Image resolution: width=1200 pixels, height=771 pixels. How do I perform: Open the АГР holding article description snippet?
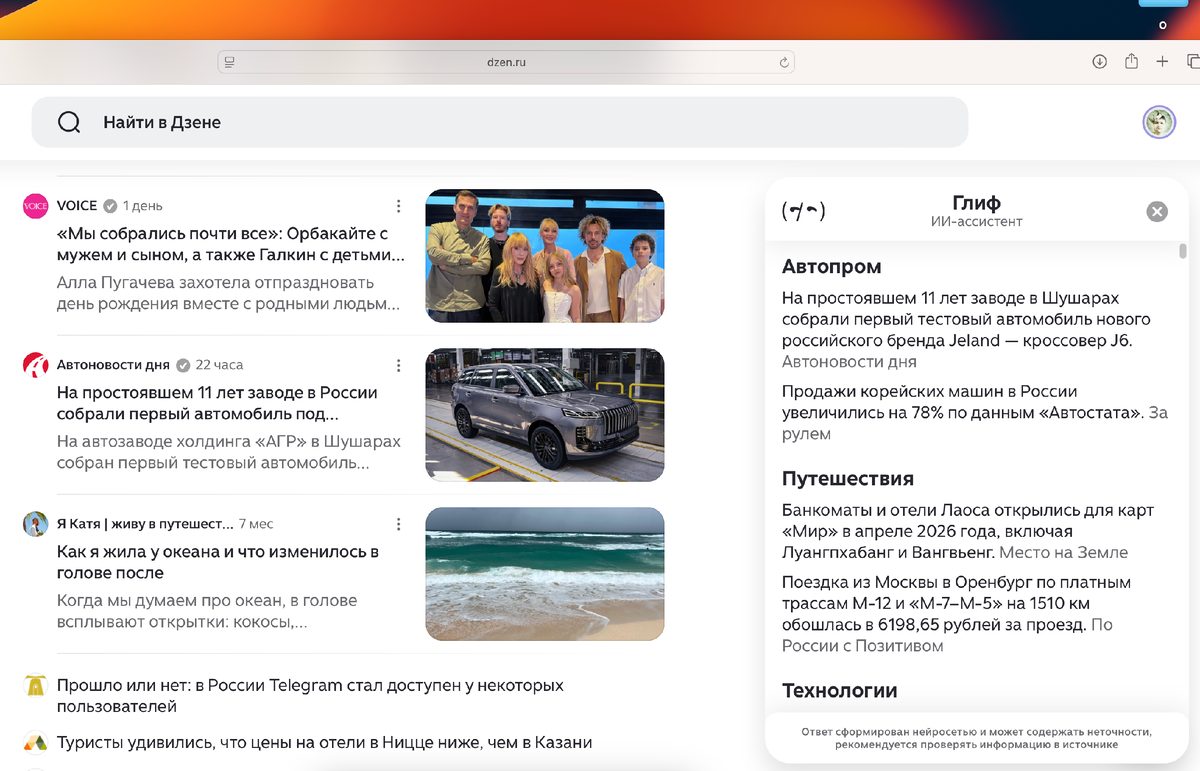pos(229,452)
